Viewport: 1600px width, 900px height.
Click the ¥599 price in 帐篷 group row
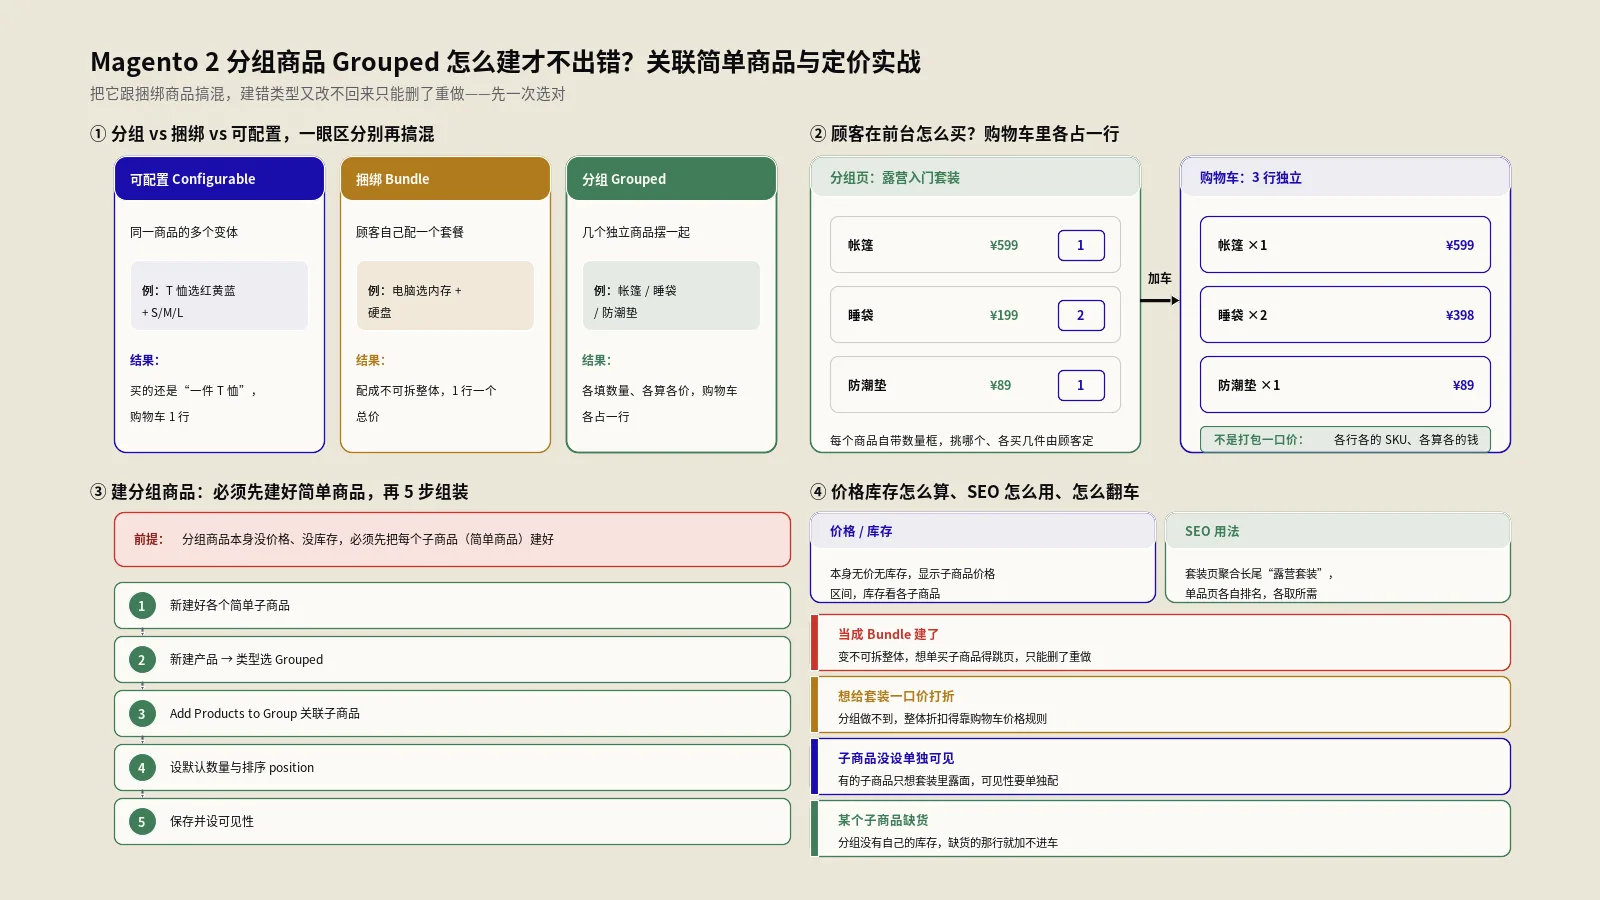coord(1004,245)
